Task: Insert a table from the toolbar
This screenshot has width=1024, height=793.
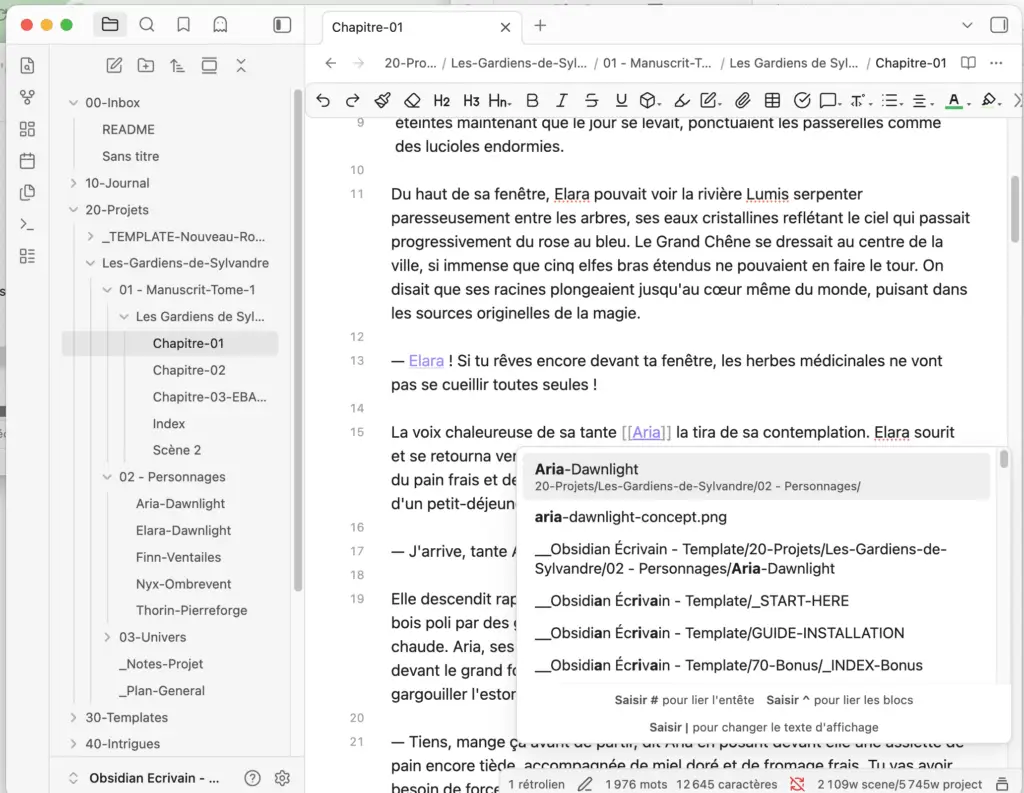Action: click(x=772, y=100)
